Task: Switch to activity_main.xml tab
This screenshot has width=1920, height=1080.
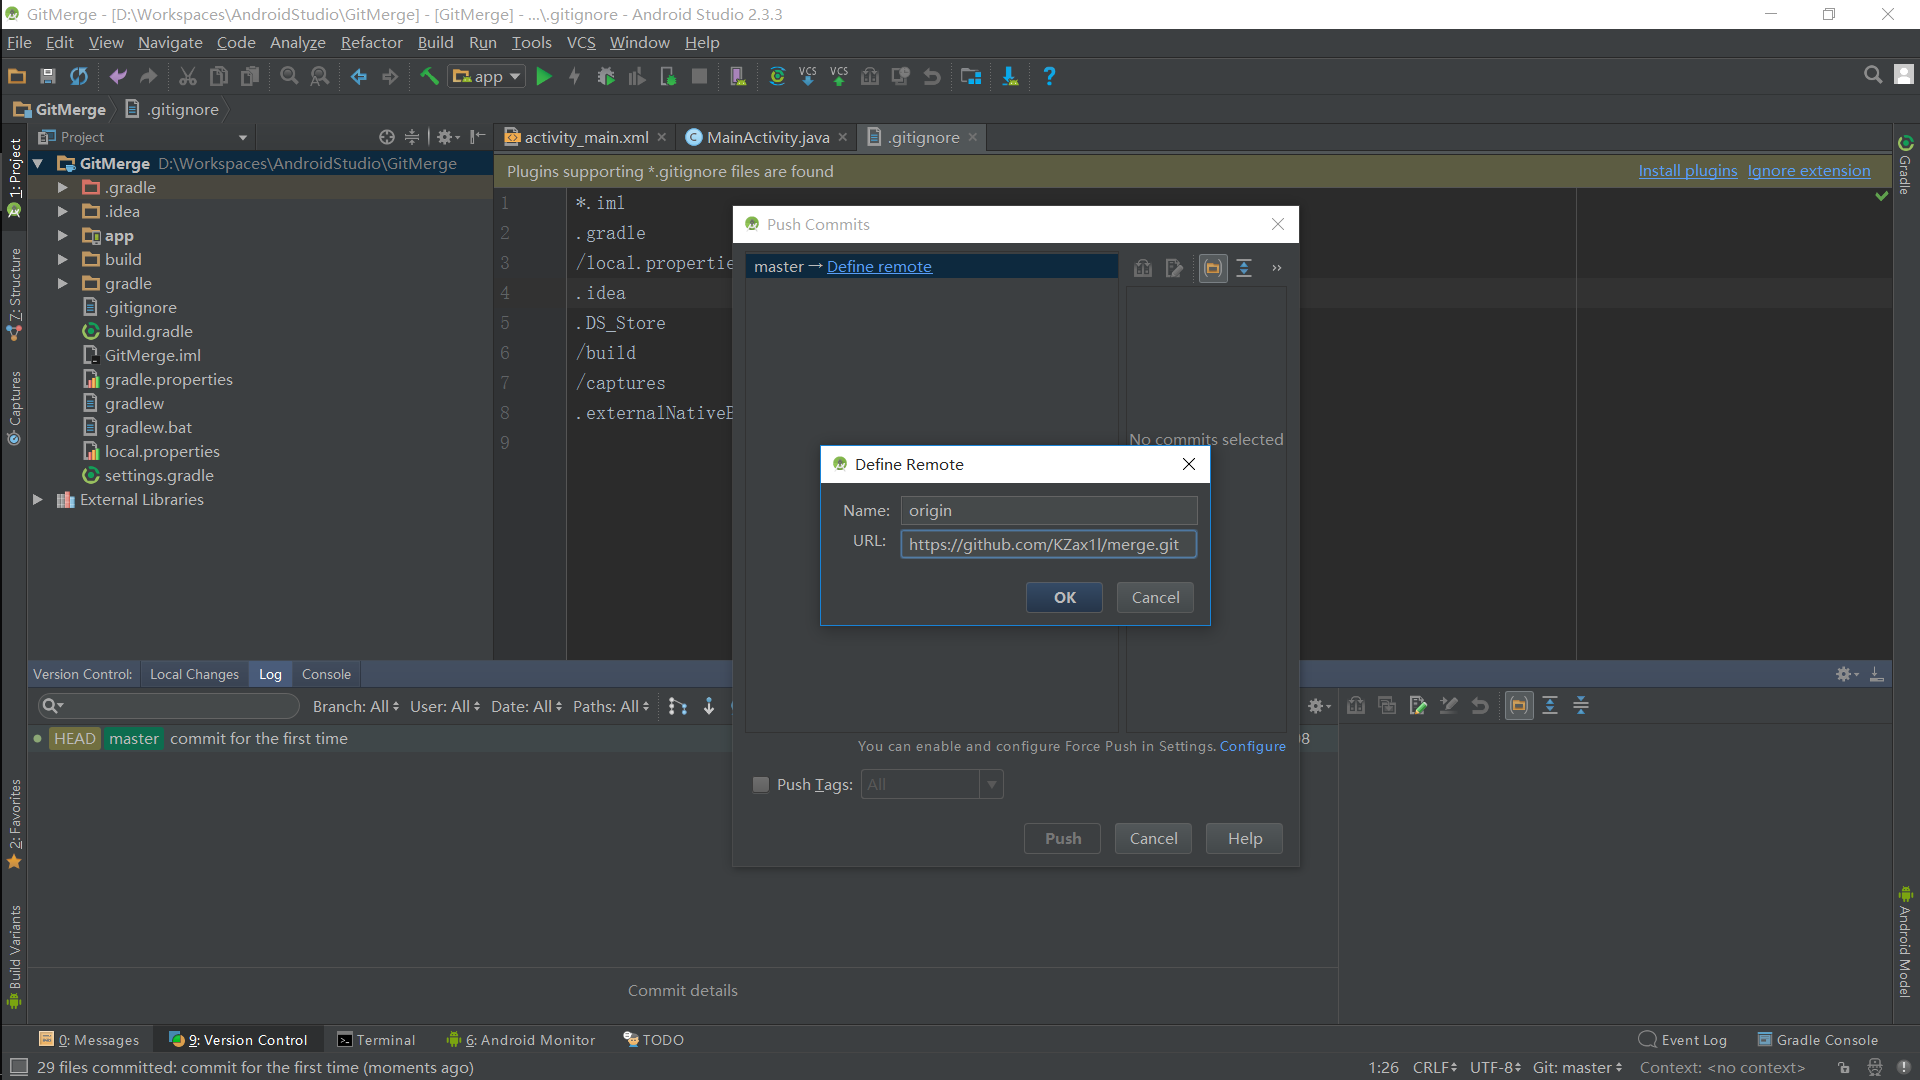Action: tap(585, 137)
